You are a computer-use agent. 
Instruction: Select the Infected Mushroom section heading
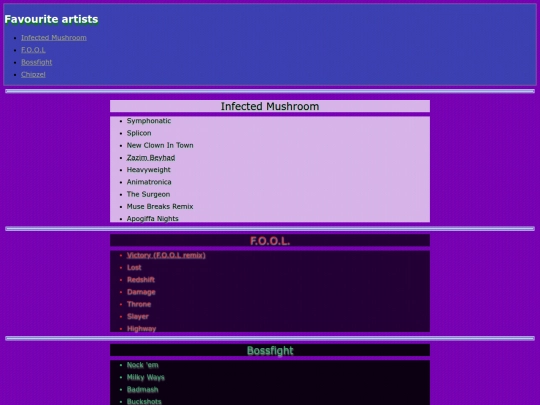(x=270, y=106)
